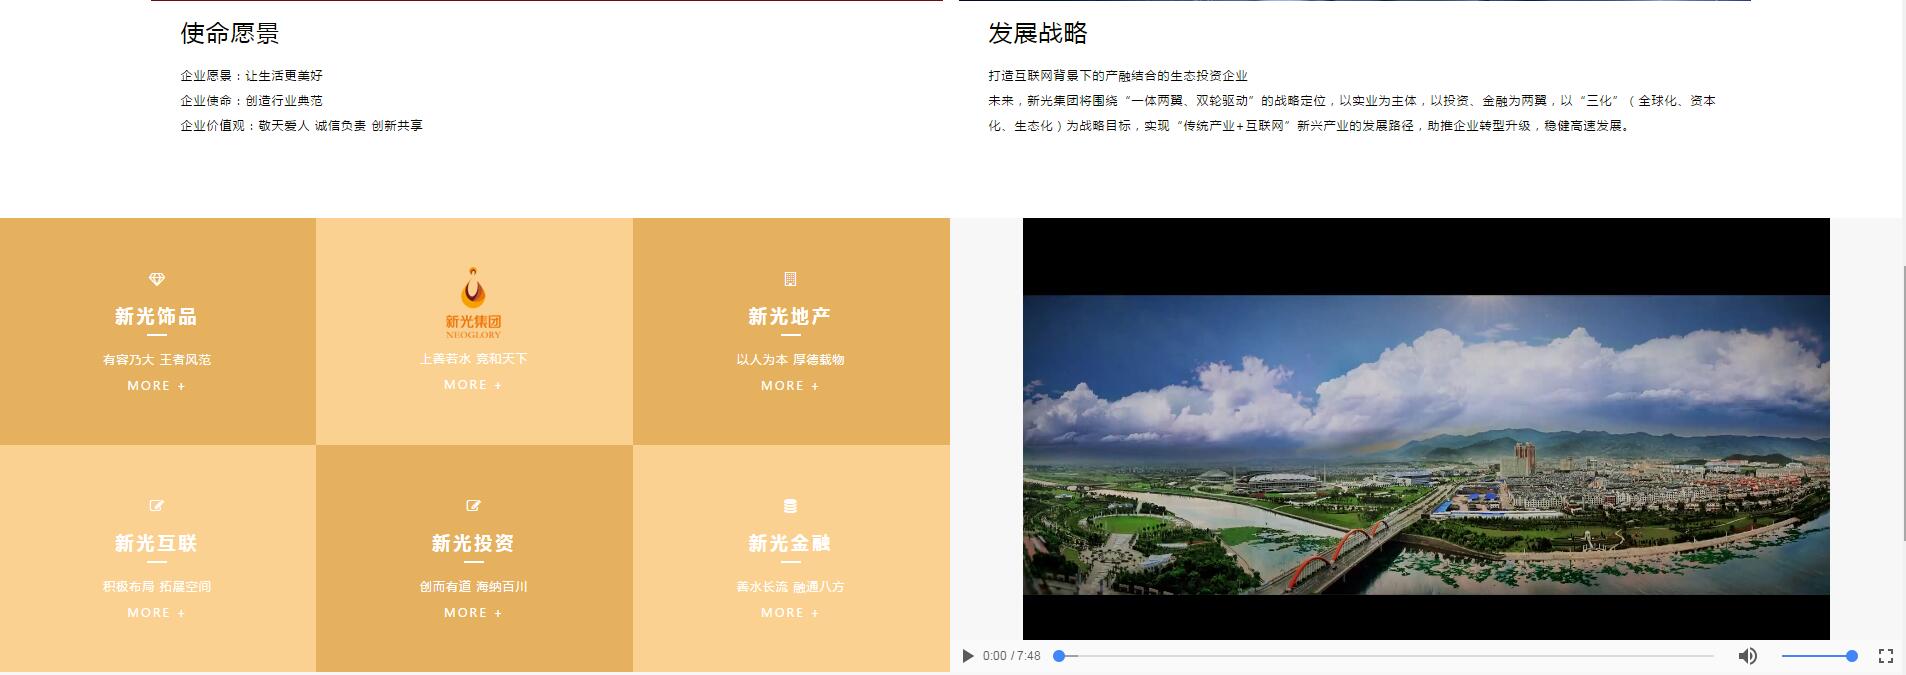Click the building icon above 新光地产
The width and height of the screenshot is (1906, 675).
tap(790, 279)
